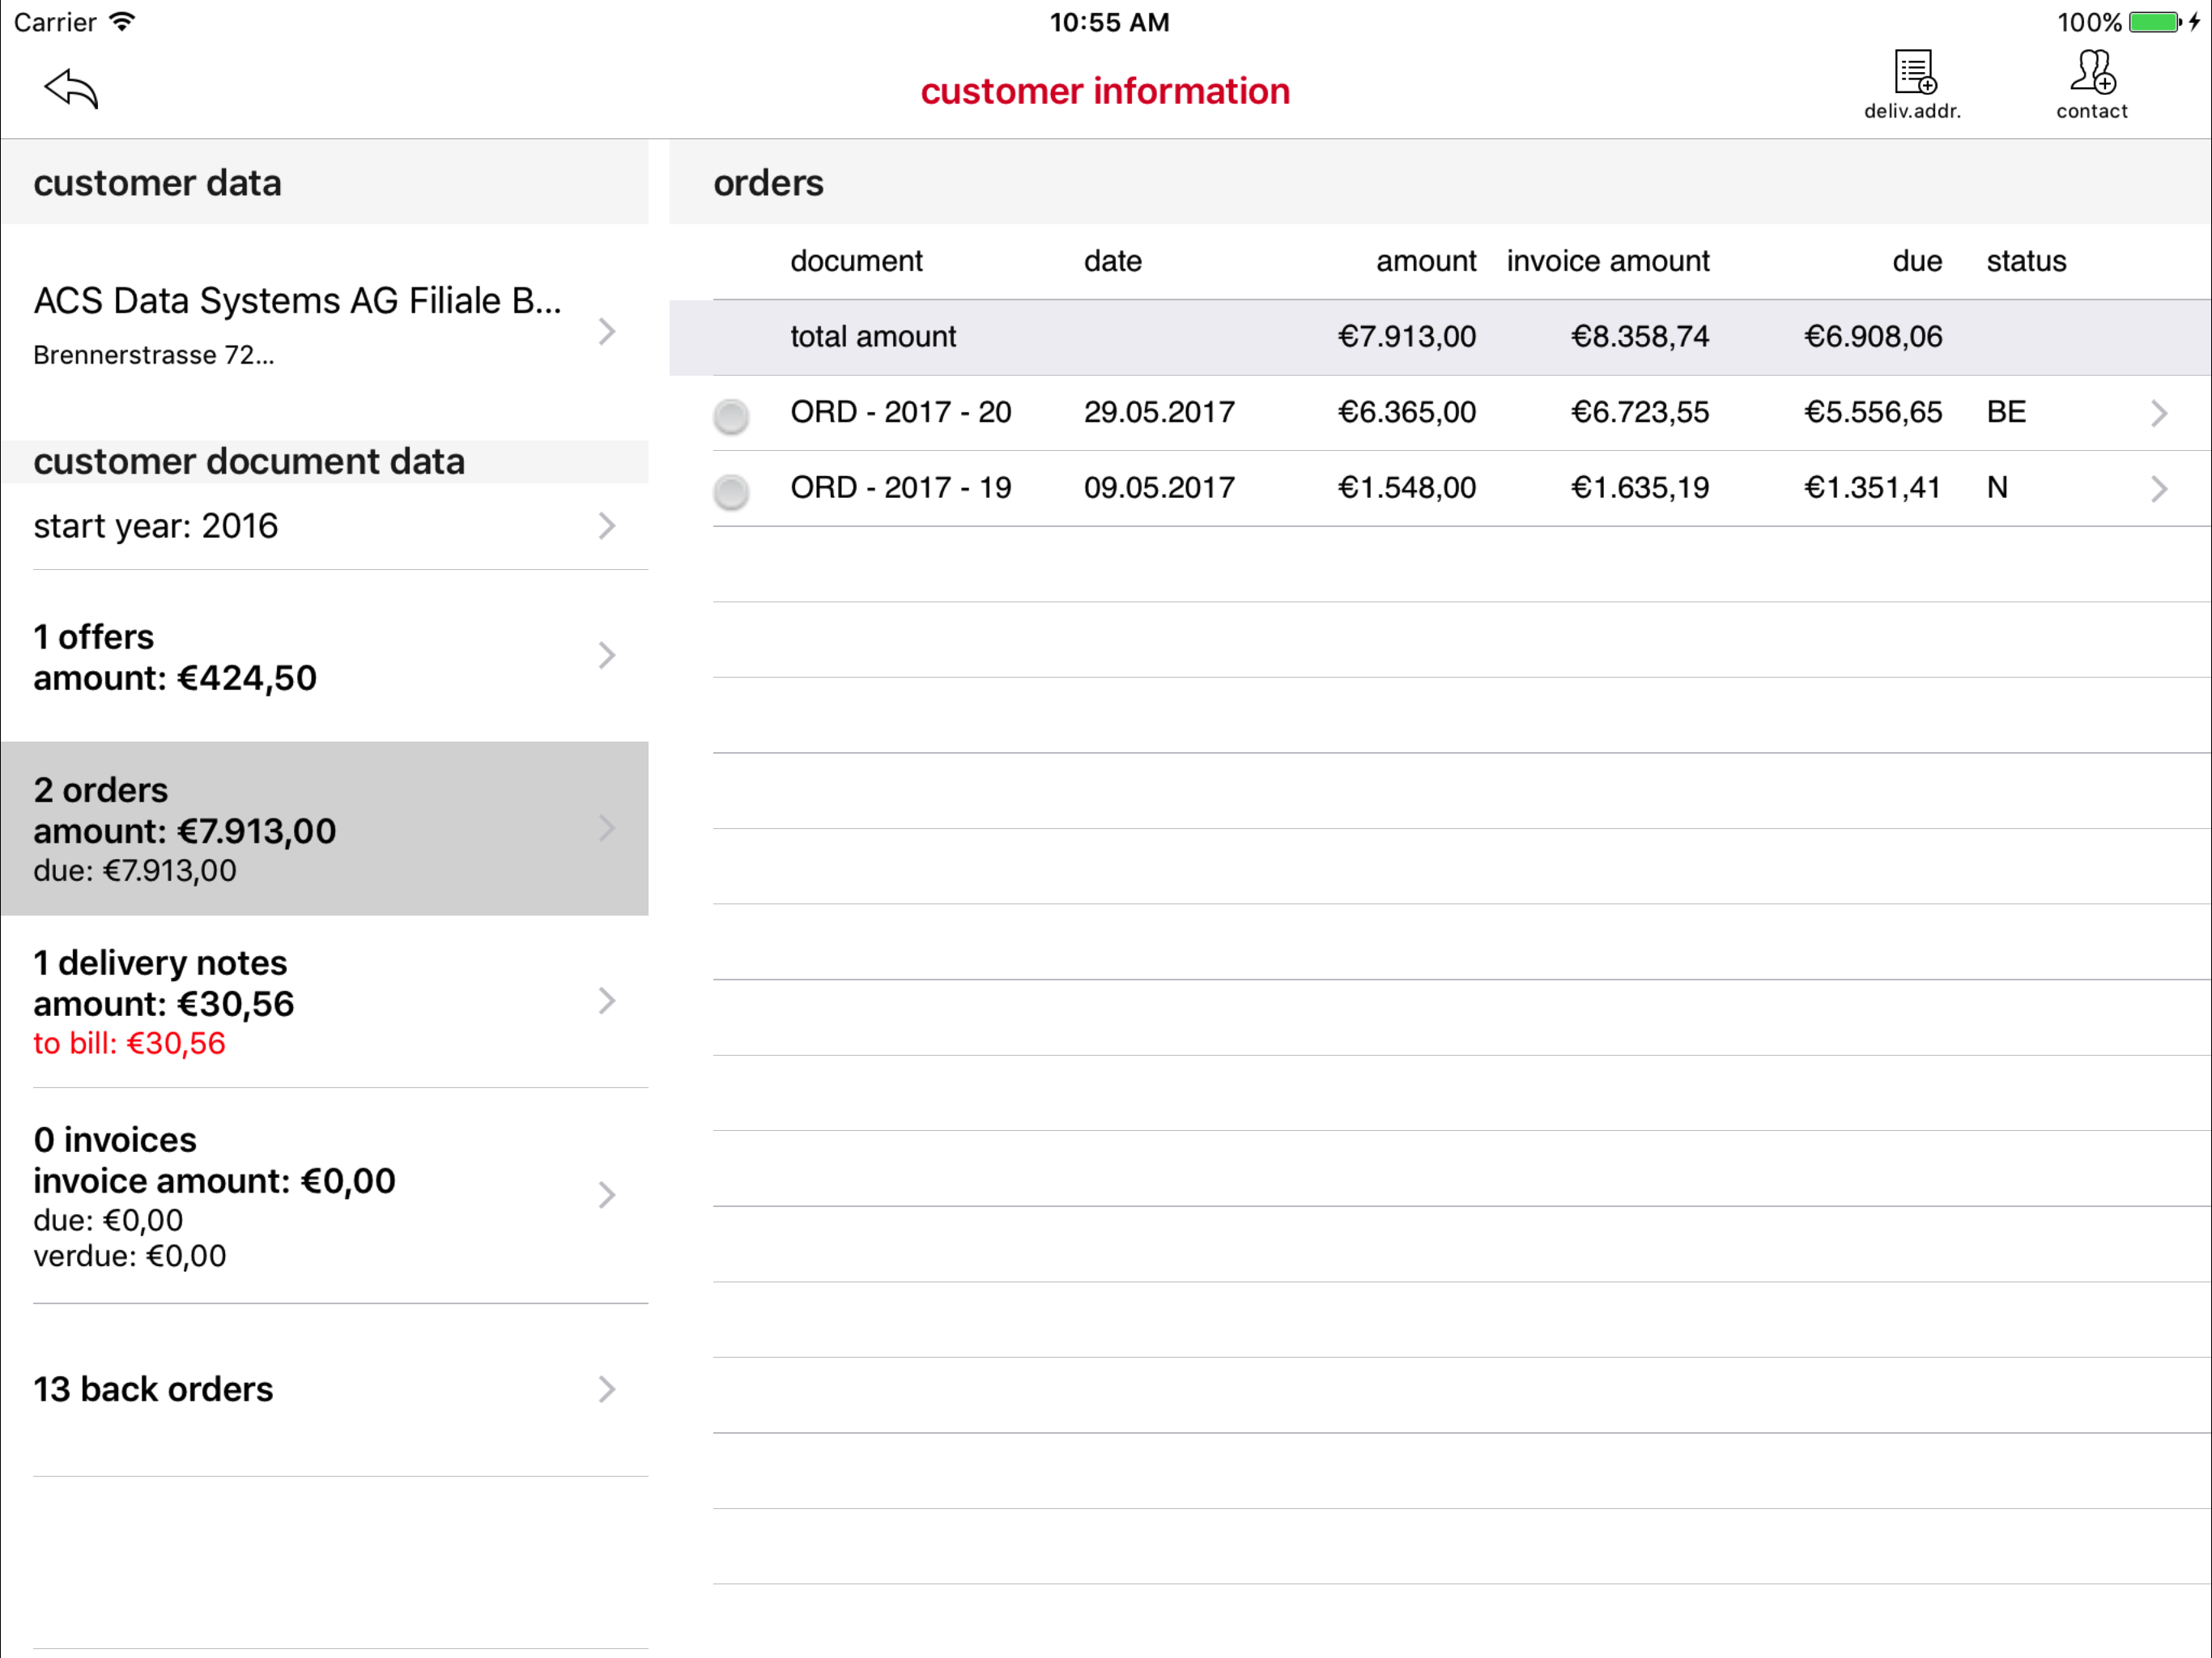
Task: Expand the 1 delivery notes chevron
Action: point(607,1001)
